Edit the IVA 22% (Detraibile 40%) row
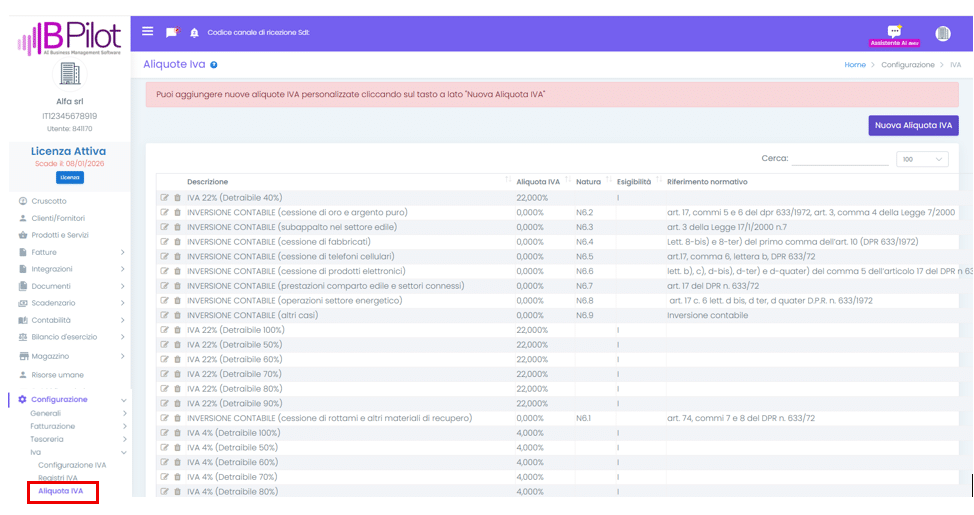Screen dimensions: 974x515 tap(165, 198)
